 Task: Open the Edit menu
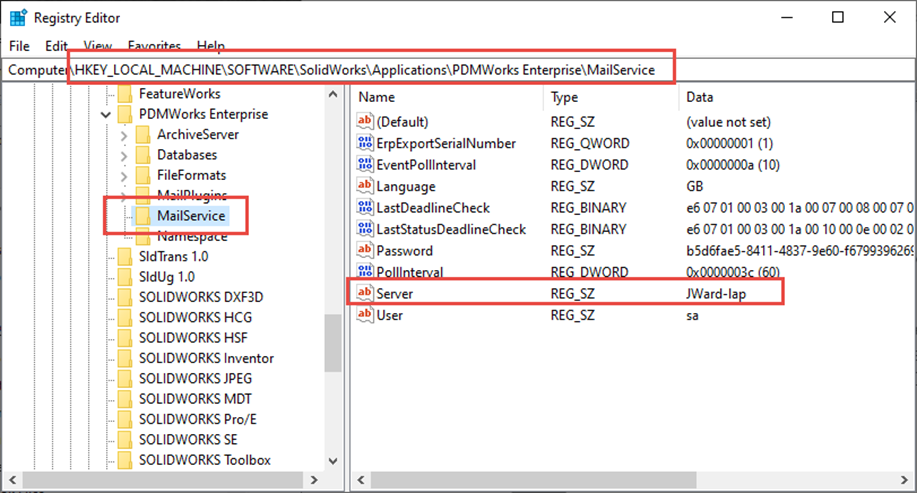pyautogui.click(x=56, y=46)
